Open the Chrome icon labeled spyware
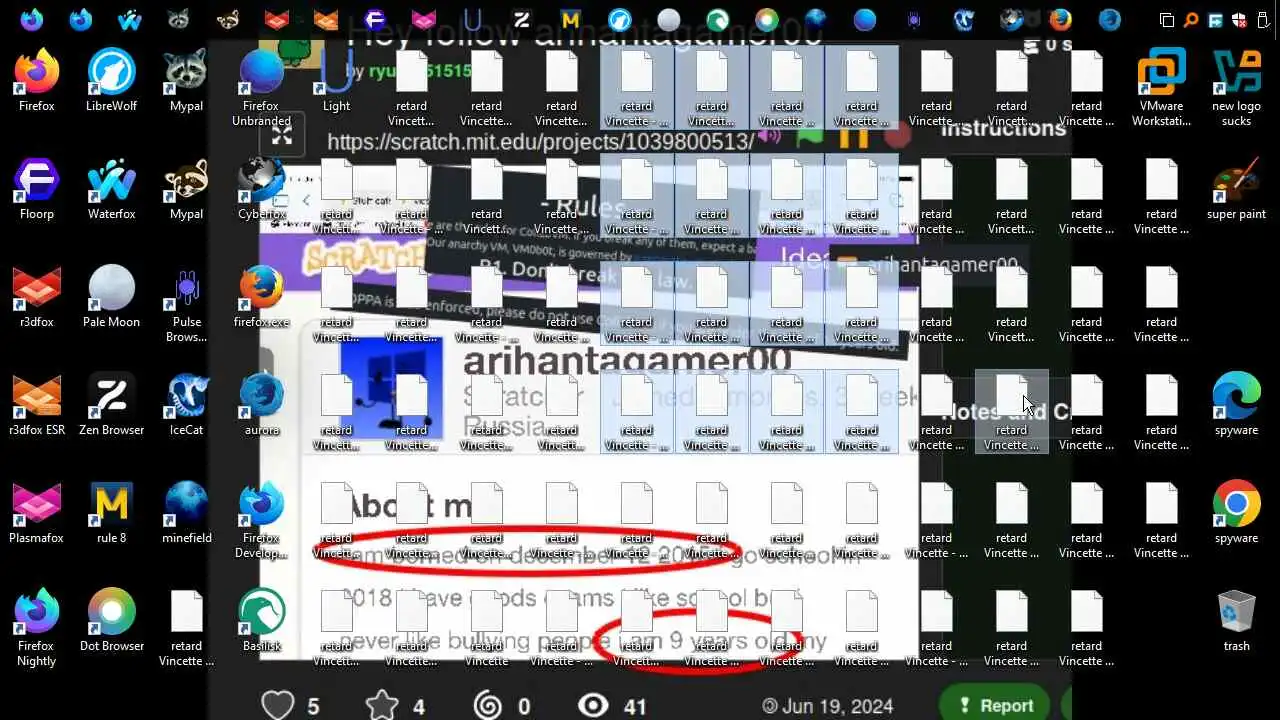Viewport: 1280px width, 720px height. [x=1236, y=512]
